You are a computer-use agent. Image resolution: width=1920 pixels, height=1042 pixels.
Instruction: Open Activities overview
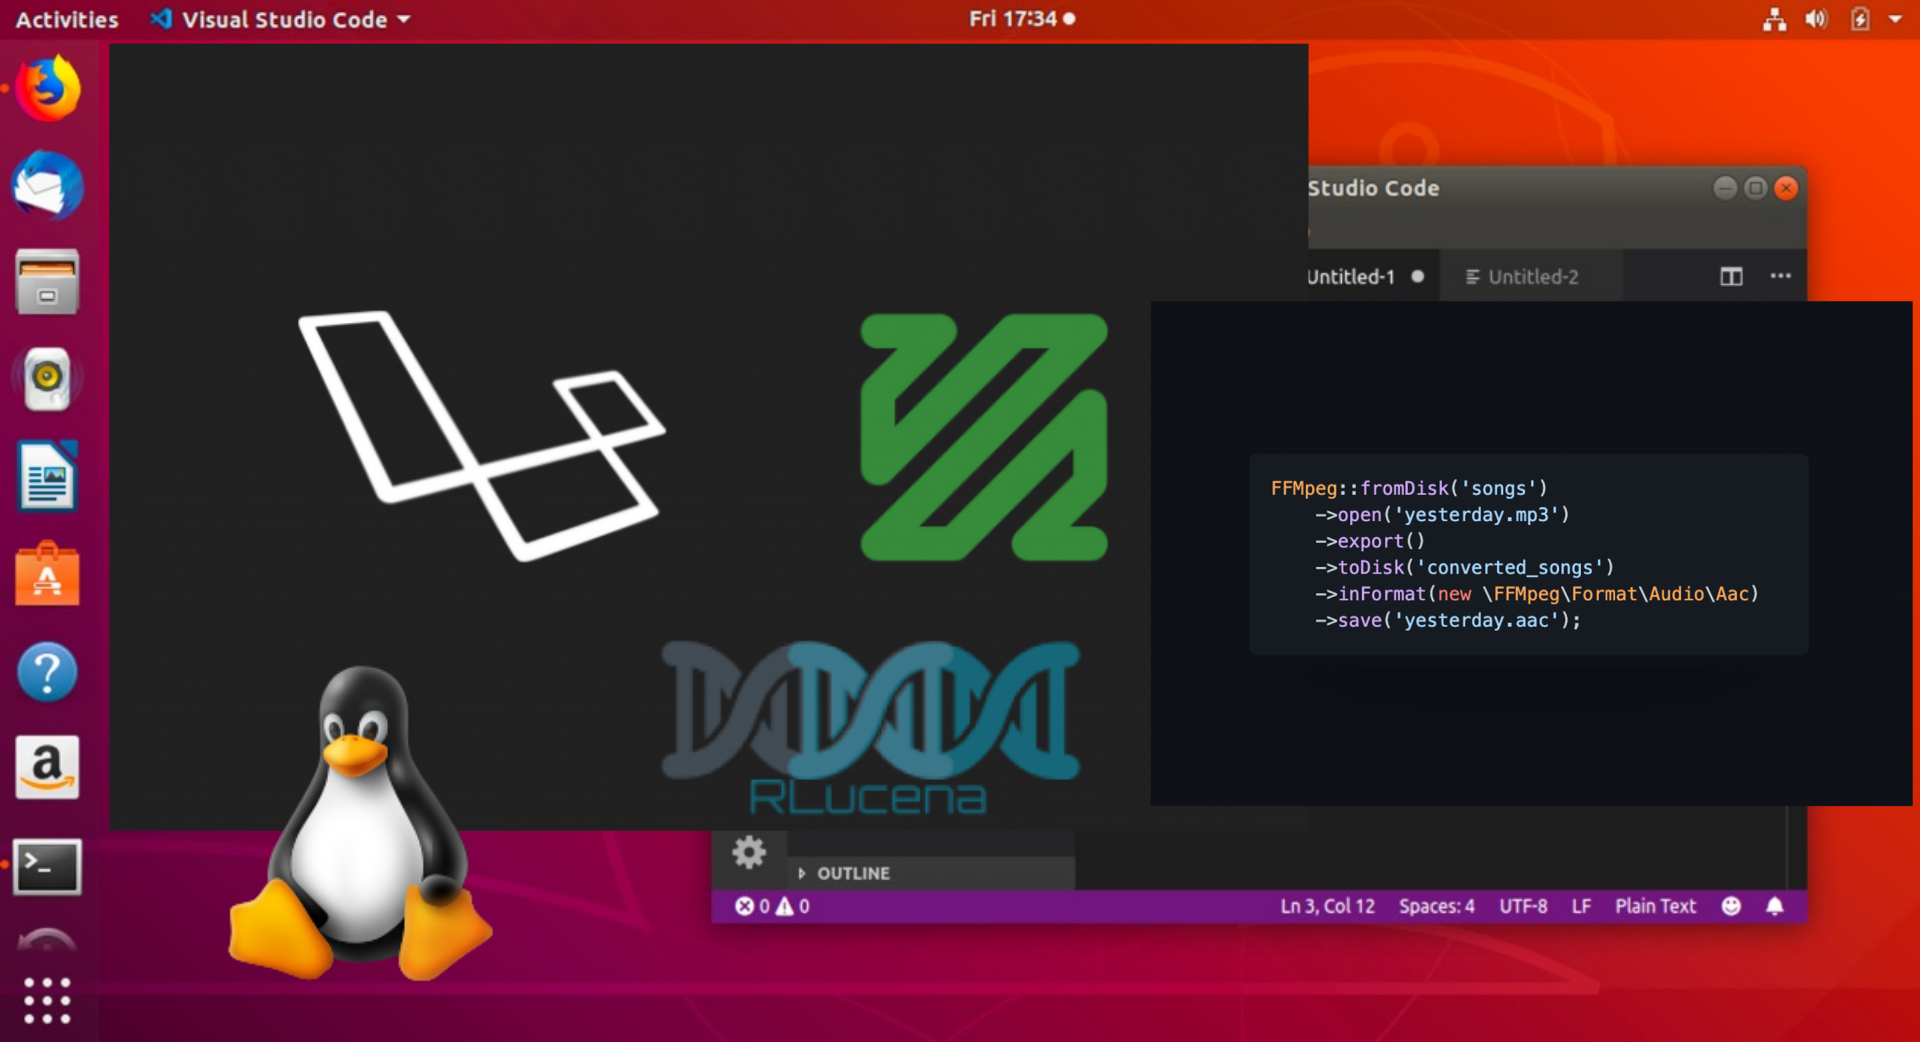coord(66,19)
